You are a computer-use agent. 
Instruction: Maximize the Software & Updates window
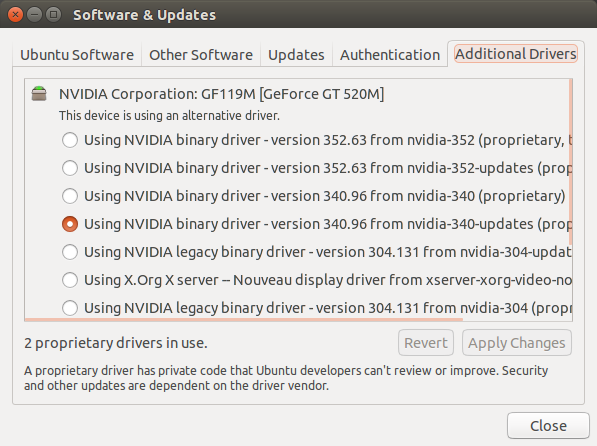click(x=53, y=15)
